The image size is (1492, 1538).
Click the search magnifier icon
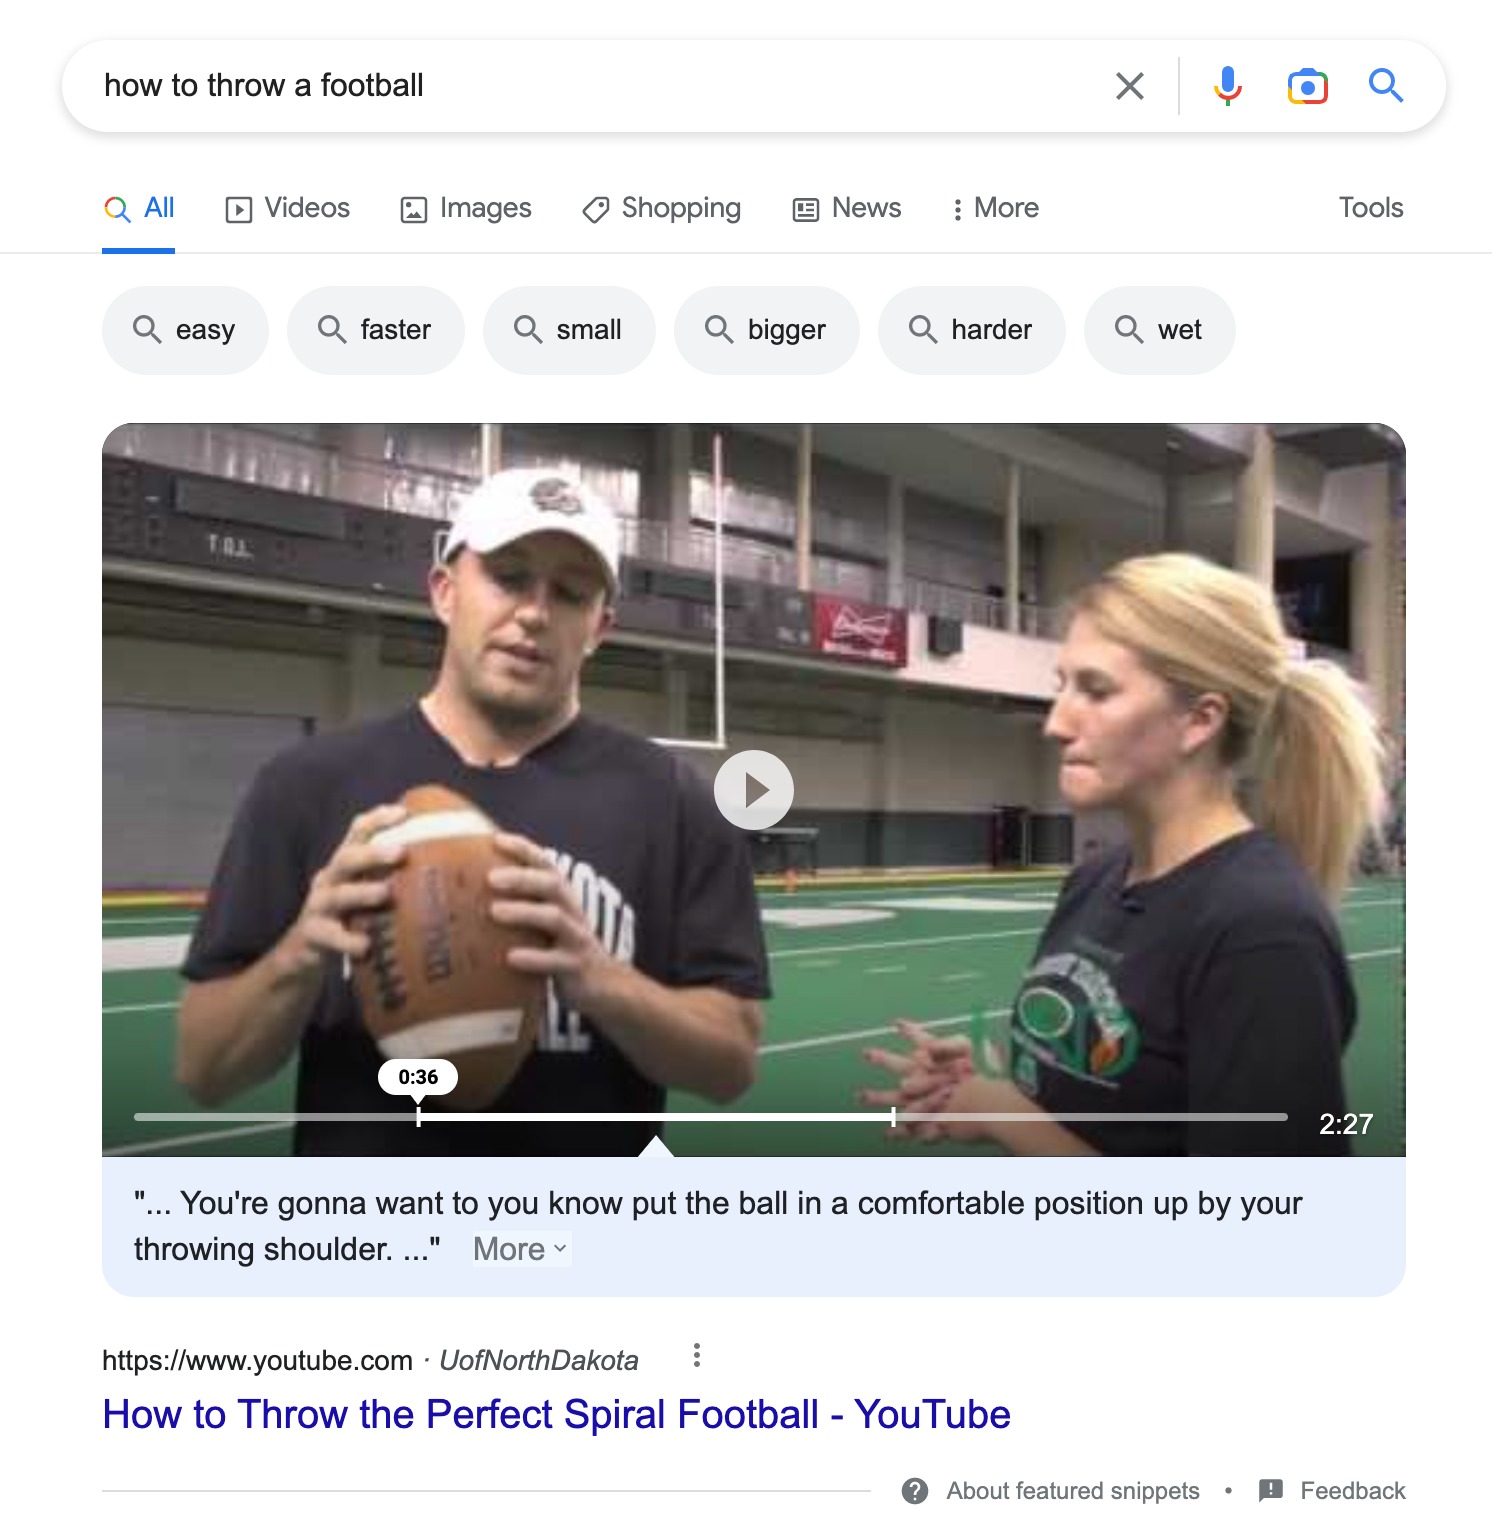pyautogui.click(x=1386, y=86)
